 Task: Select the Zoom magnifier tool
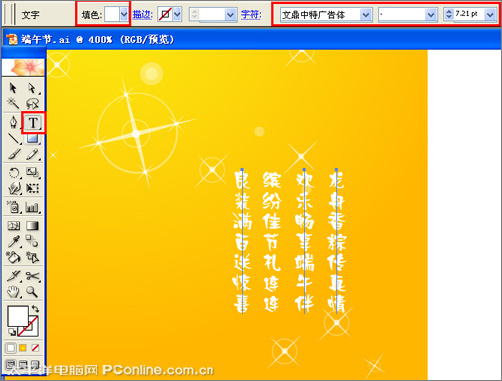(x=32, y=292)
